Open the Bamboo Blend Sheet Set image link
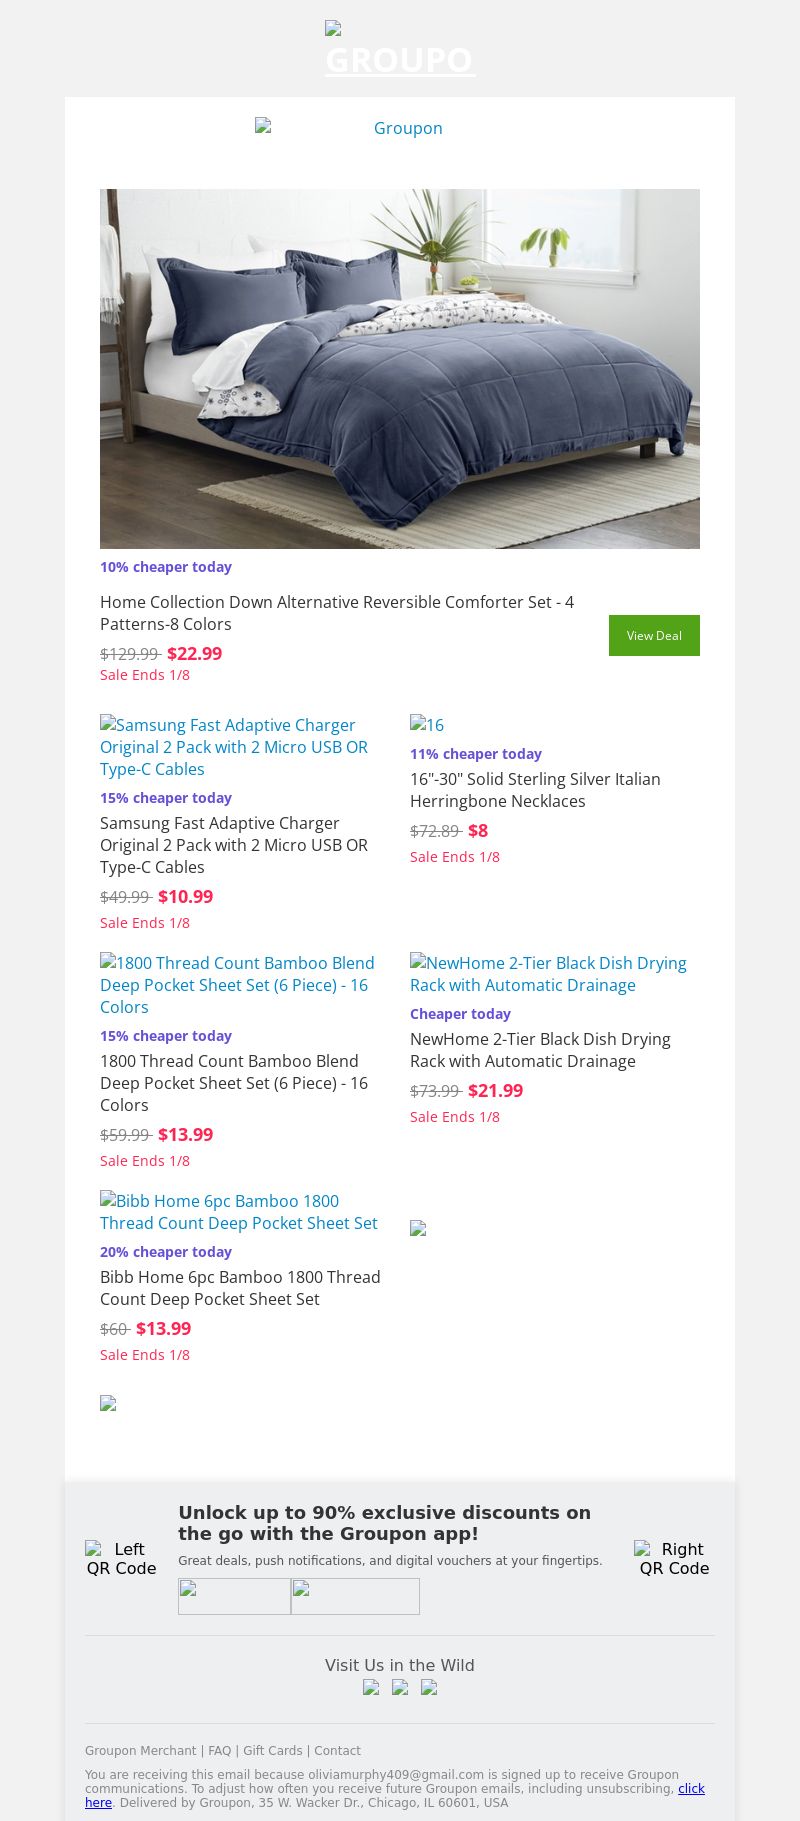800x1821 pixels. pyautogui.click(x=237, y=985)
